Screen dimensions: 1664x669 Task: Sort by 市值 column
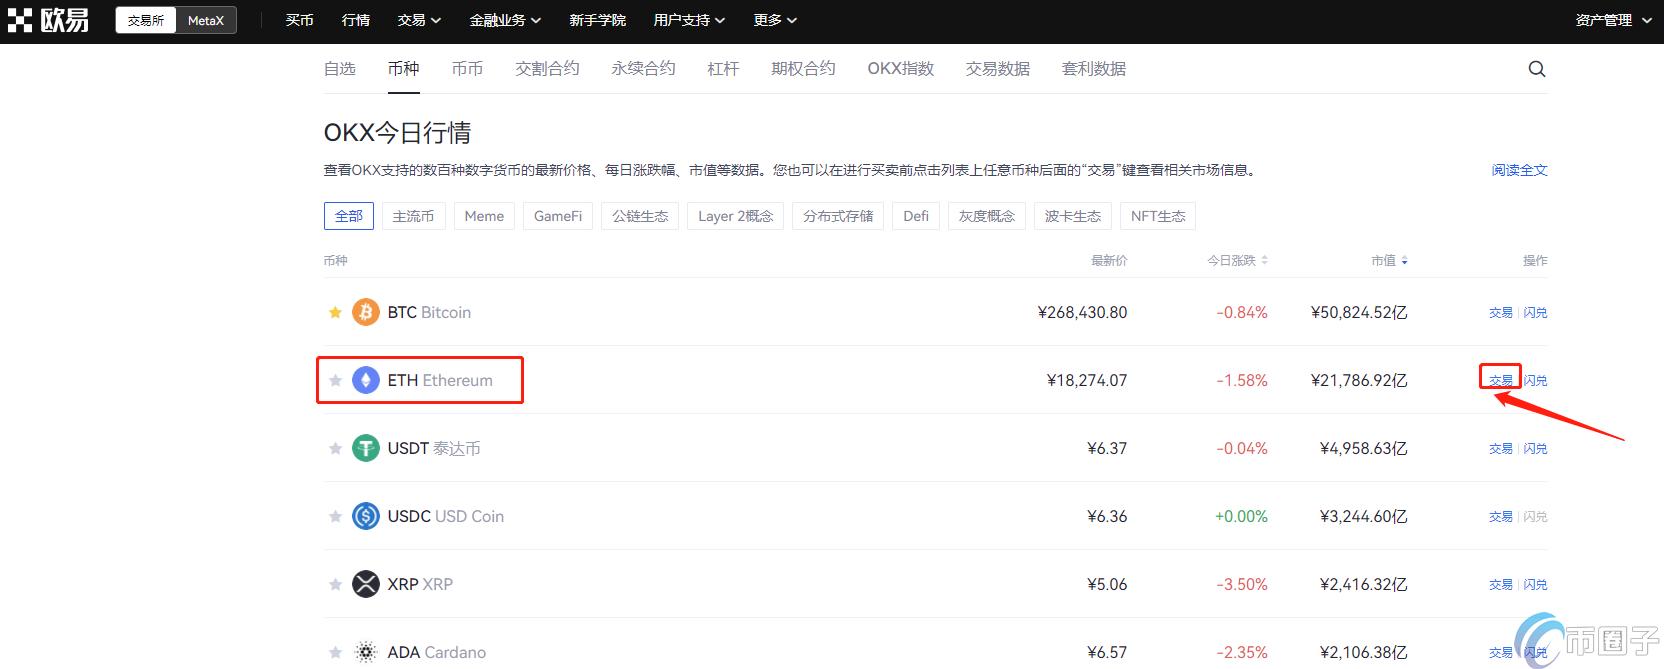pos(1389,260)
